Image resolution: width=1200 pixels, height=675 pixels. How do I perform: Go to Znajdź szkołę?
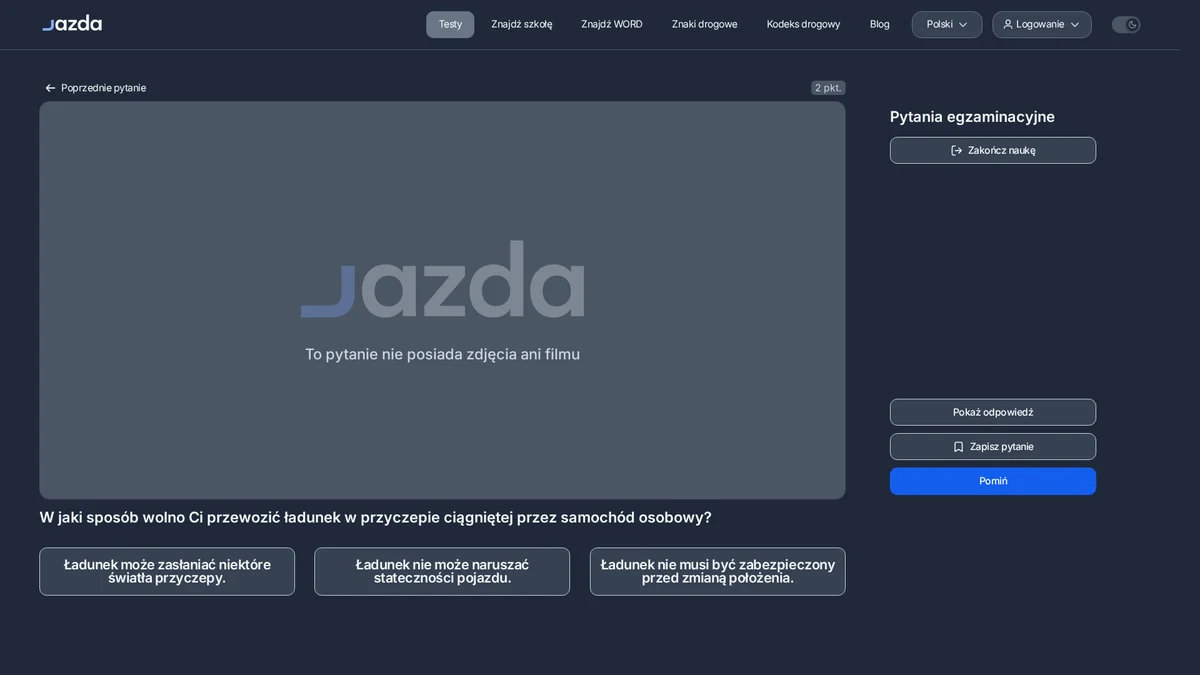(522, 24)
